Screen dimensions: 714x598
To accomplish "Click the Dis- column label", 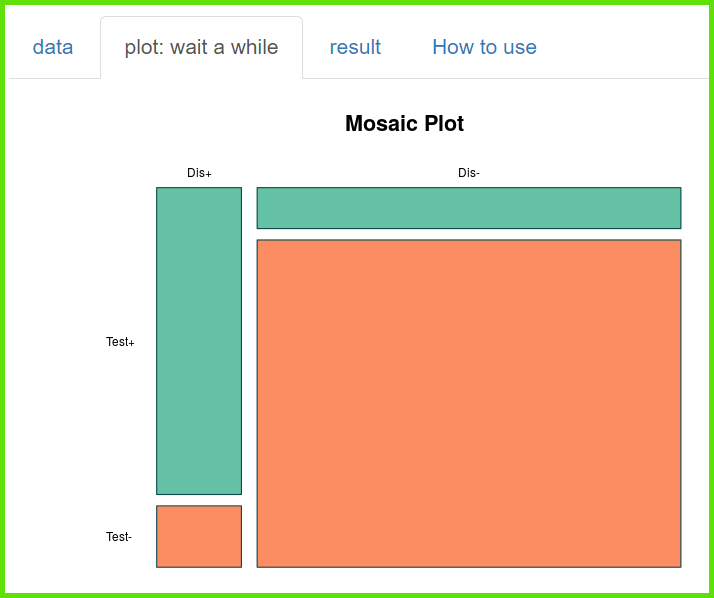I will point(469,173).
